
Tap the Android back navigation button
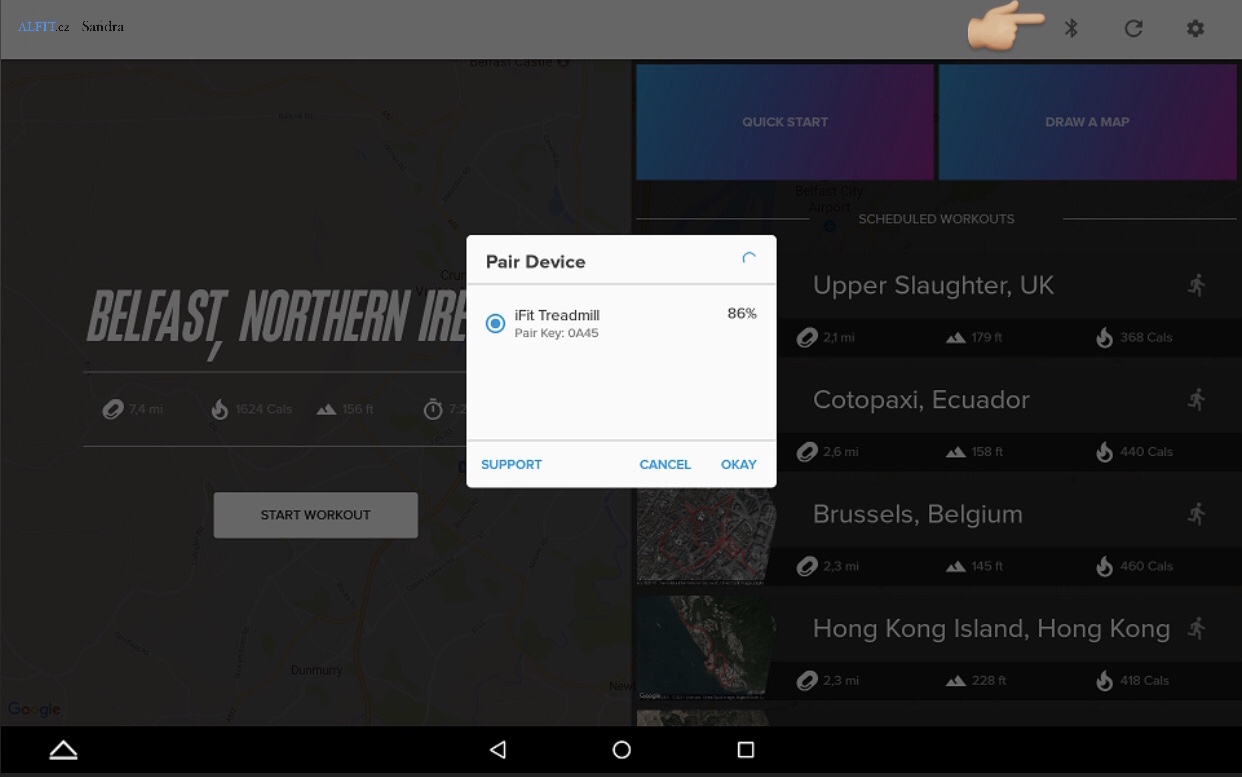pos(498,749)
